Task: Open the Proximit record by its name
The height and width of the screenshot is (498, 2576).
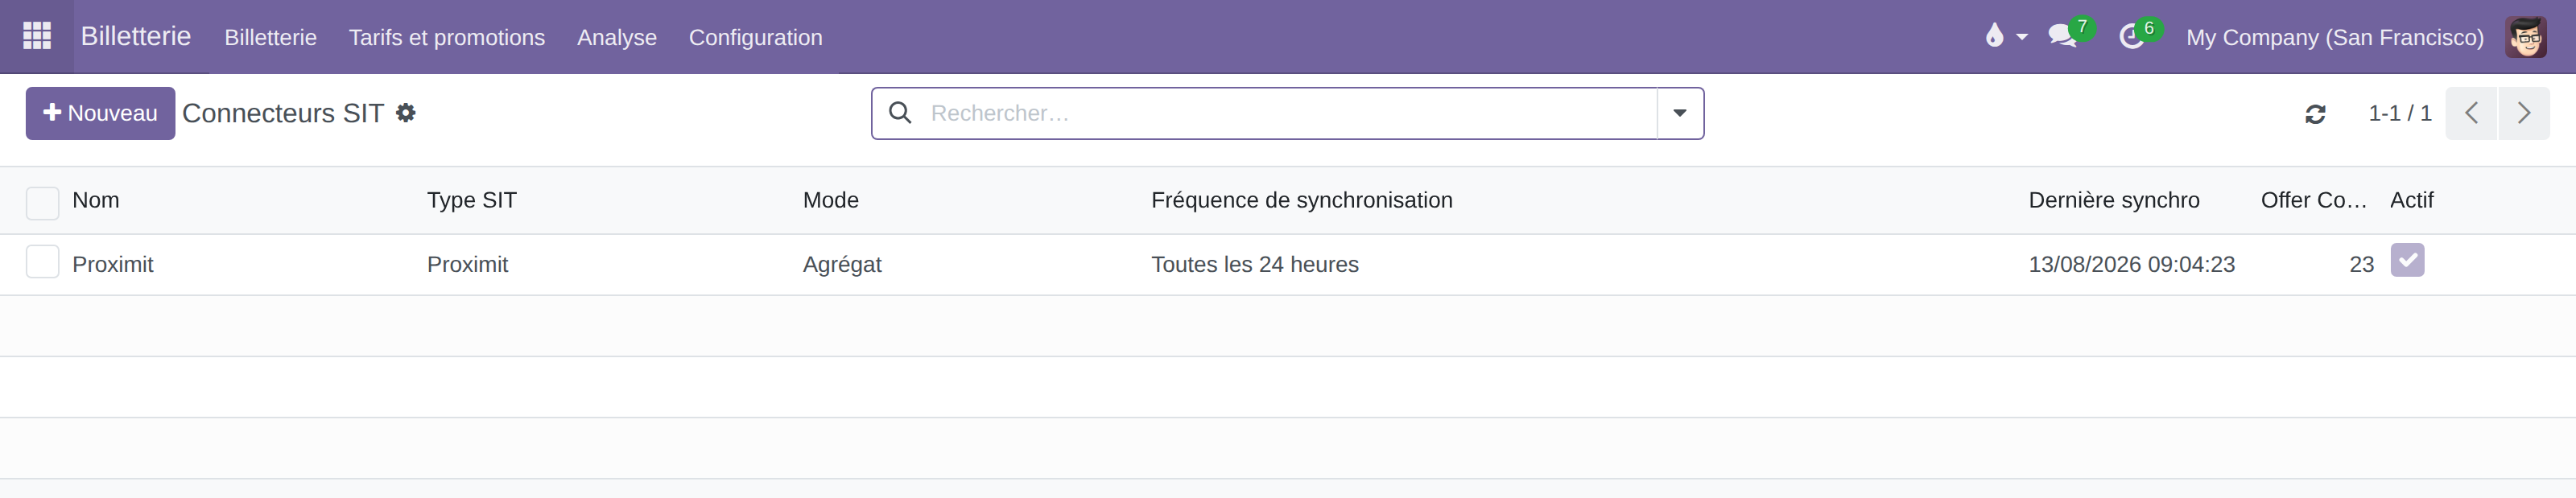Action: coord(113,264)
